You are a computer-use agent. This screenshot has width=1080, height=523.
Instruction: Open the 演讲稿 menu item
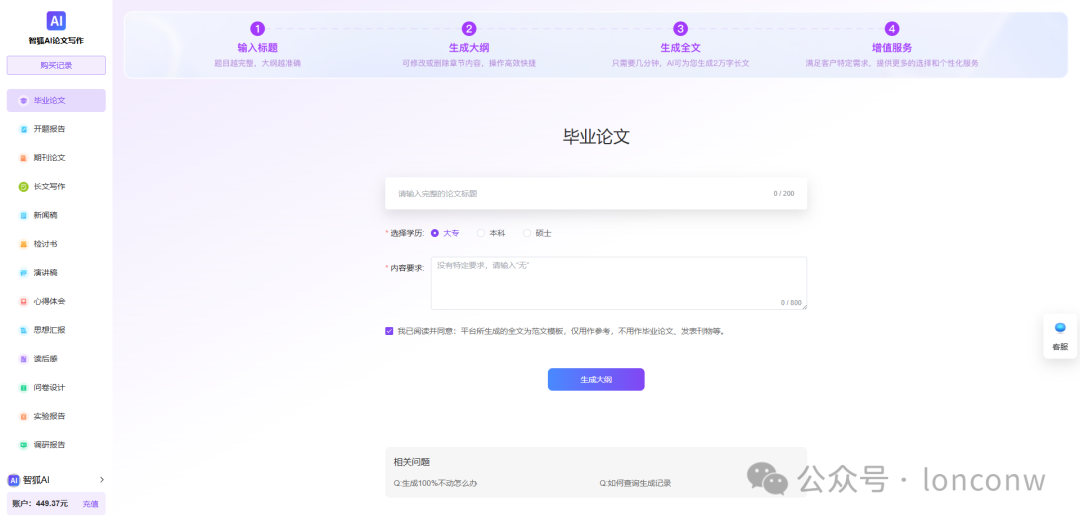(56, 273)
